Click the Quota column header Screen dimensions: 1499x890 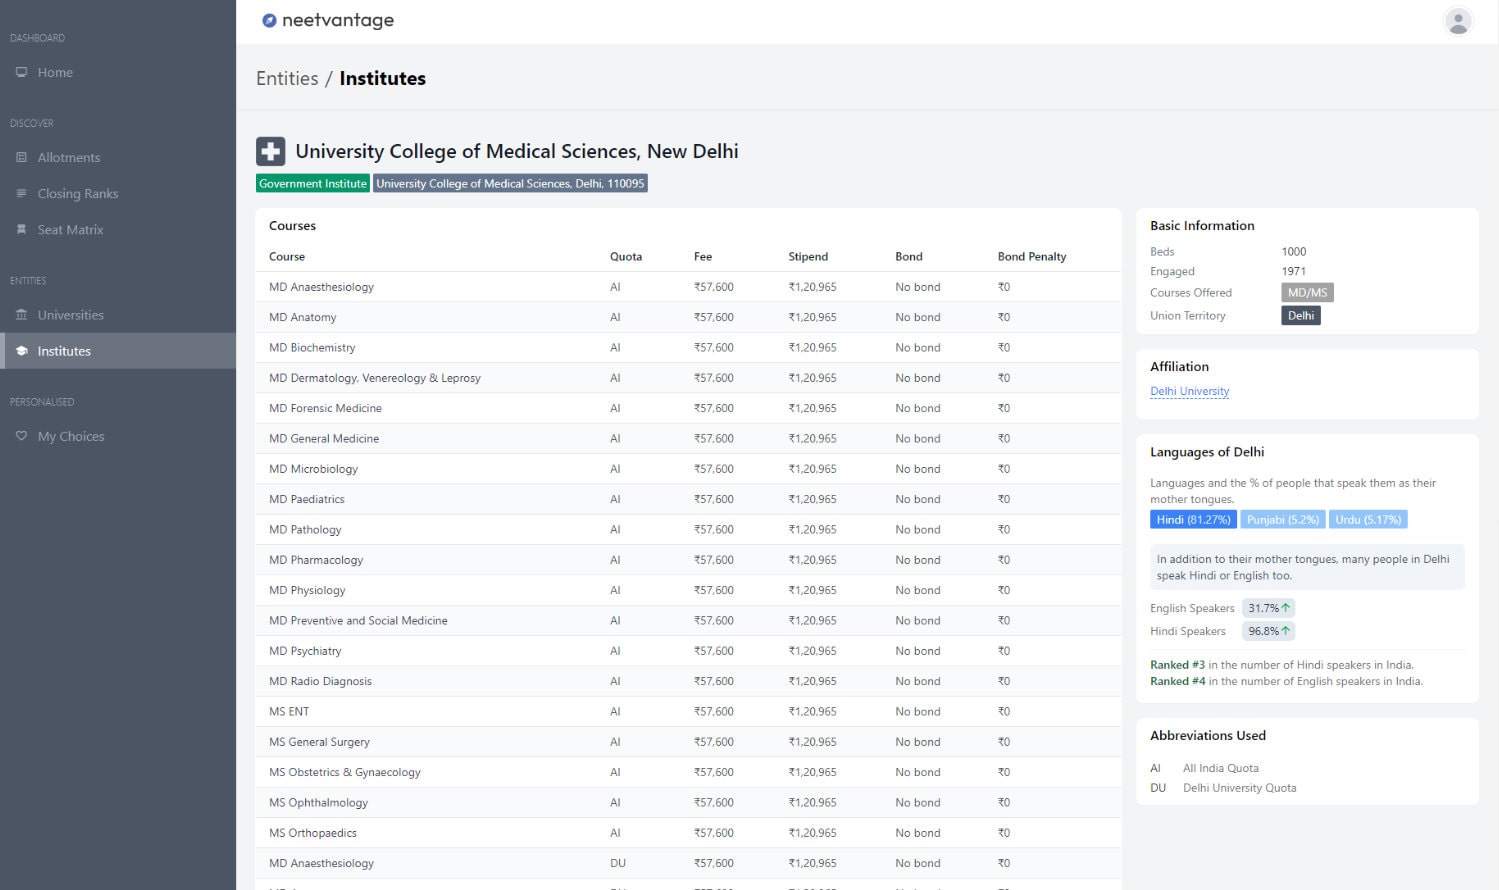tap(626, 256)
